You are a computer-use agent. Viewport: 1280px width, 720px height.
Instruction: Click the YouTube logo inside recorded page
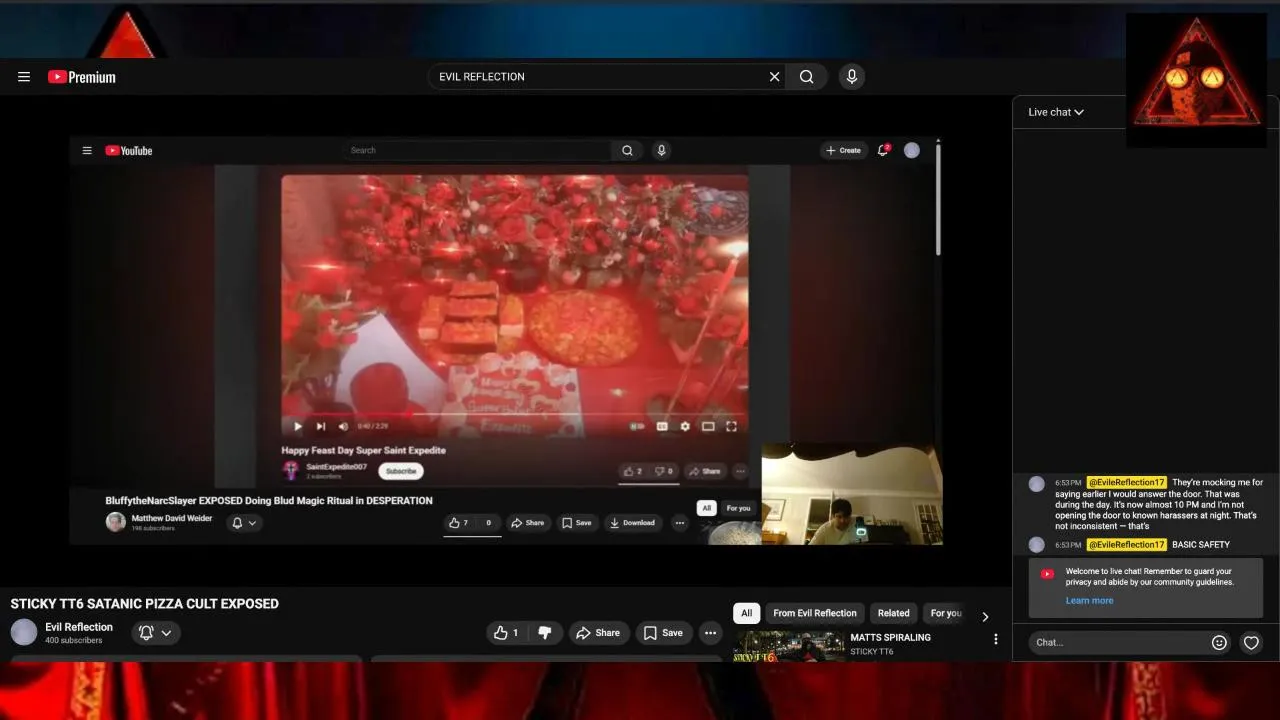click(x=129, y=151)
